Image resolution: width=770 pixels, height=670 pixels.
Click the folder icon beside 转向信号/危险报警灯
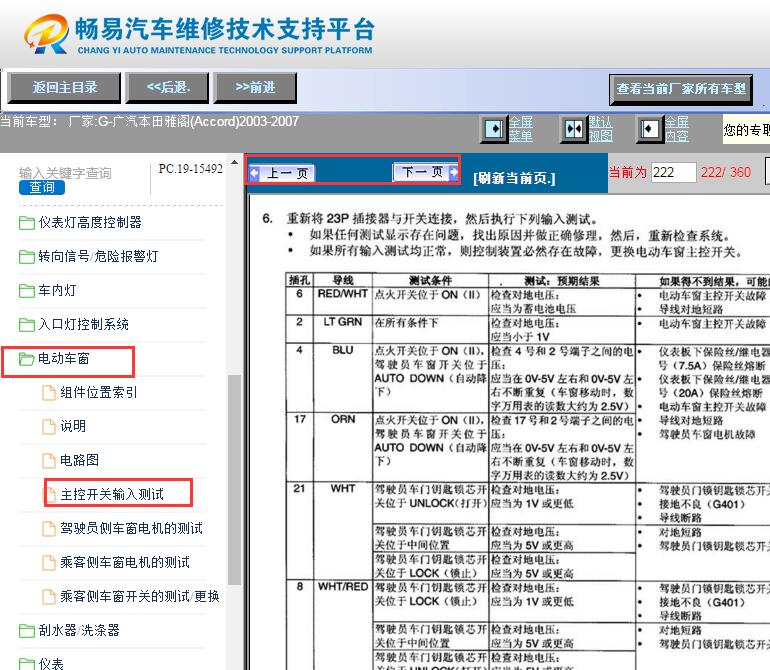[27, 257]
